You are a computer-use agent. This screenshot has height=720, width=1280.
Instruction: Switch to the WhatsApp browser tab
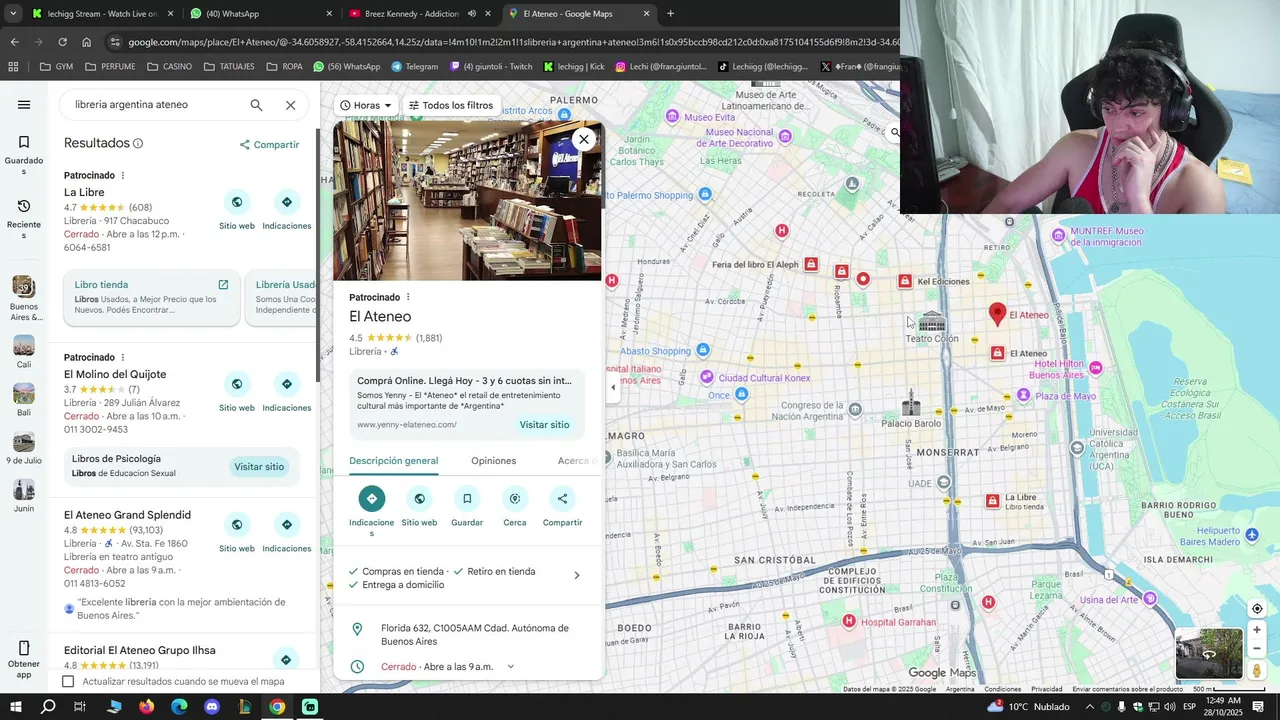pyautogui.click(x=260, y=14)
